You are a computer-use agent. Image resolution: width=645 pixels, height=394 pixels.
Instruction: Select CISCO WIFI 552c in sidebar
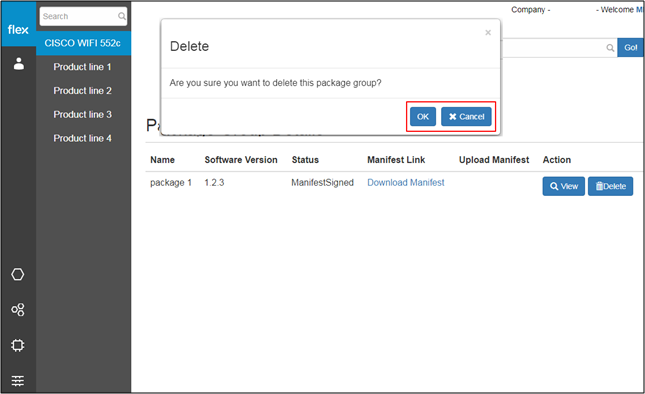pos(84,43)
